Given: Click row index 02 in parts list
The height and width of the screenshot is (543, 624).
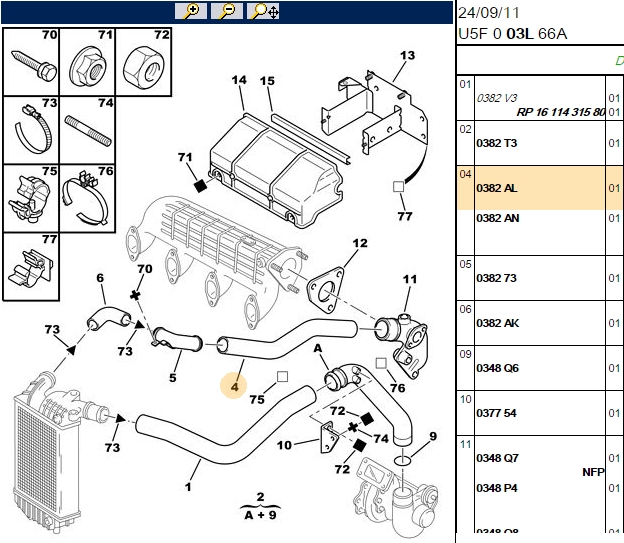Looking at the screenshot, I should (465, 129).
